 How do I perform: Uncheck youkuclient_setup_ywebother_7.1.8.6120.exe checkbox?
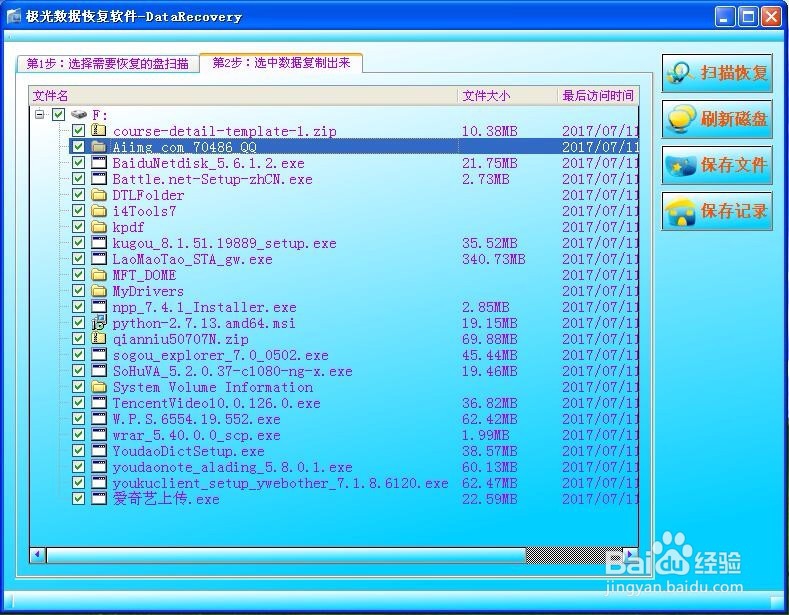click(78, 483)
